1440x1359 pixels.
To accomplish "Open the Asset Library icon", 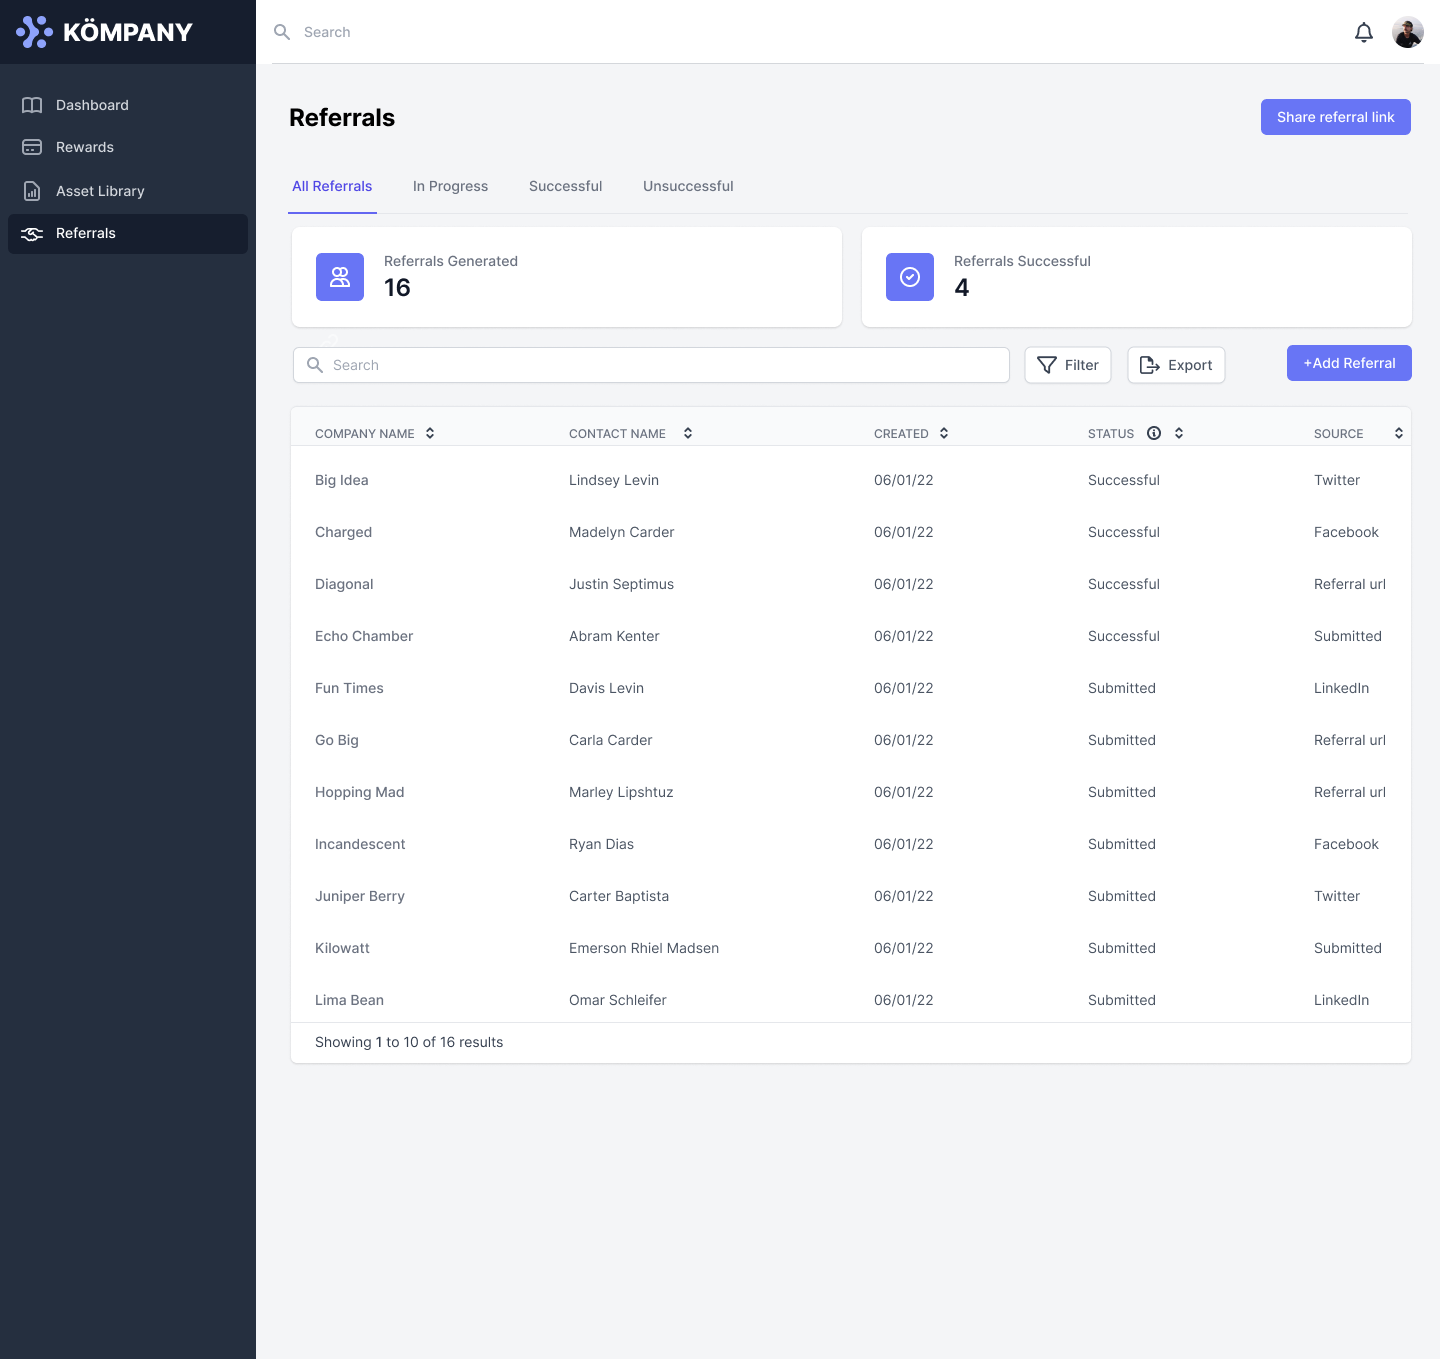I will [31, 191].
